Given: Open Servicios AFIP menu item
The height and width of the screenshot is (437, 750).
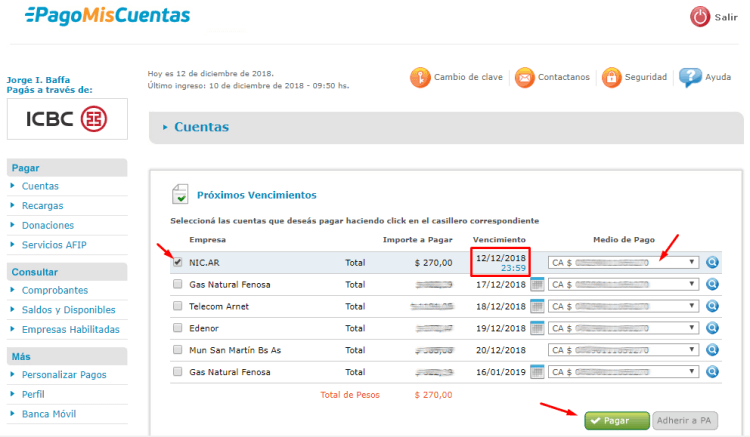Looking at the screenshot, I should (54, 245).
